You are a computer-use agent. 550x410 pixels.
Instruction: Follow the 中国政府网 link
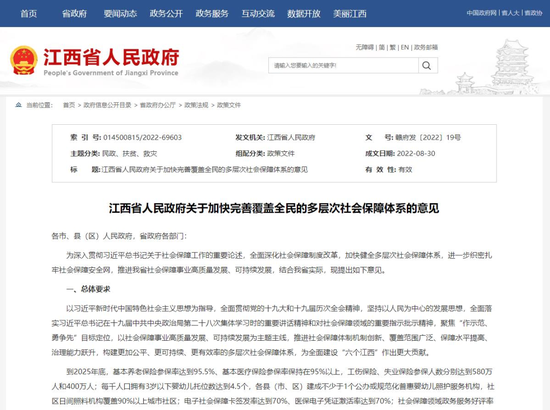tap(482, 13)
